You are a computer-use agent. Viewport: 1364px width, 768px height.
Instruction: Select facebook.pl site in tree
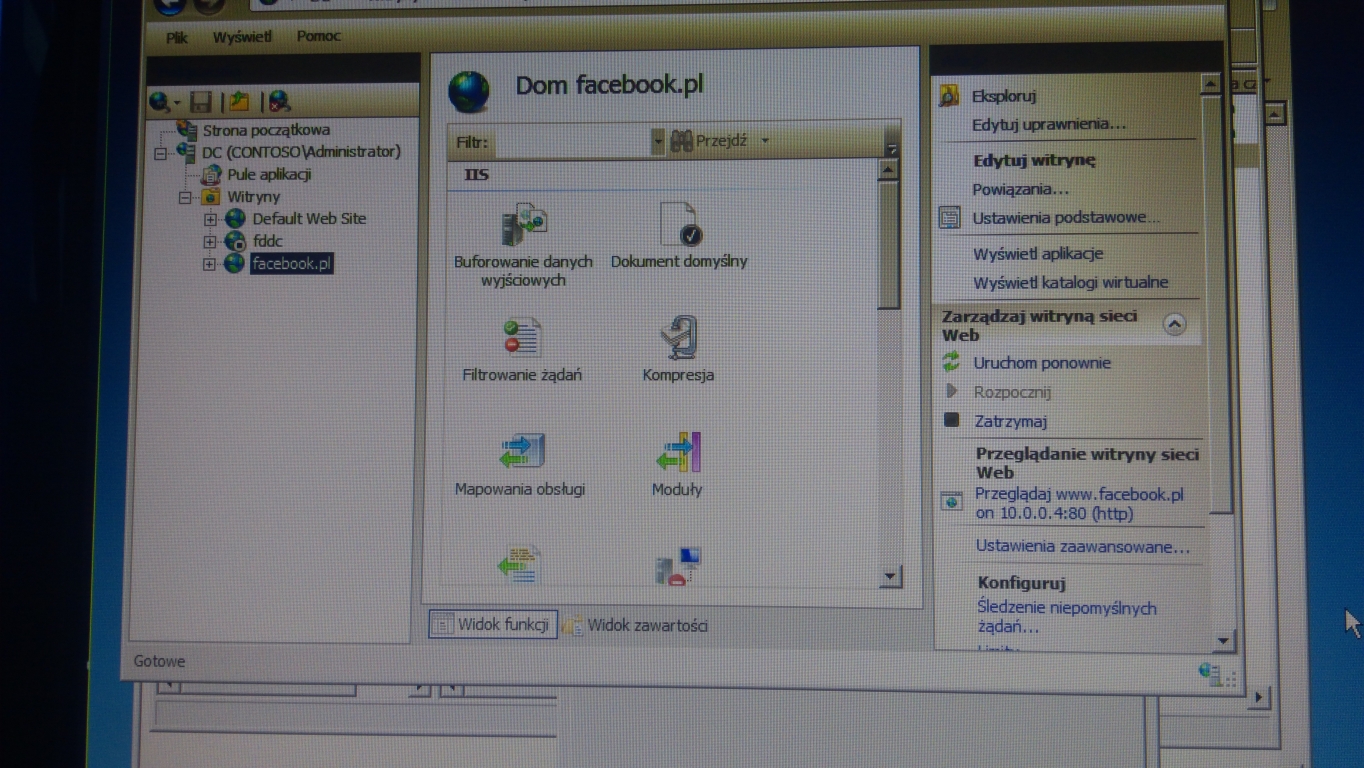click(x=291, y=264)
